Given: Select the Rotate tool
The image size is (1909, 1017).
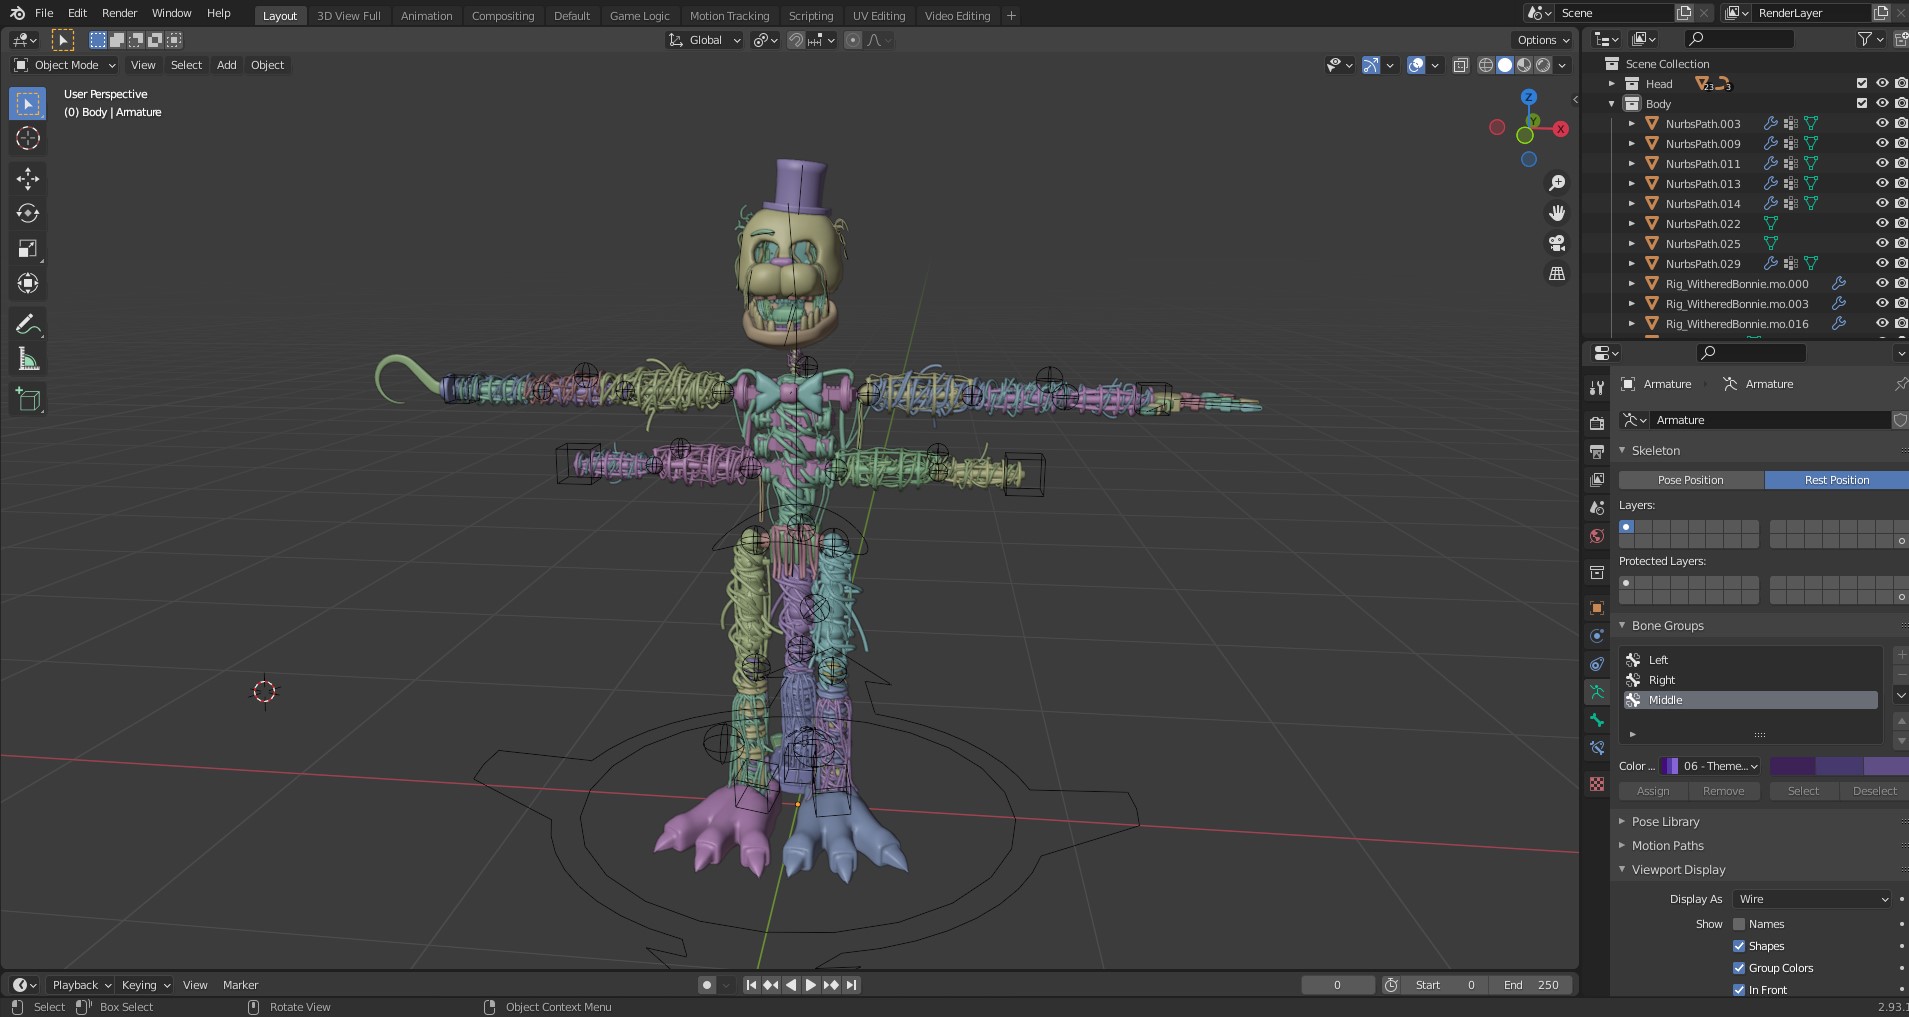Looking at the screenshot, I should [28, 213].
